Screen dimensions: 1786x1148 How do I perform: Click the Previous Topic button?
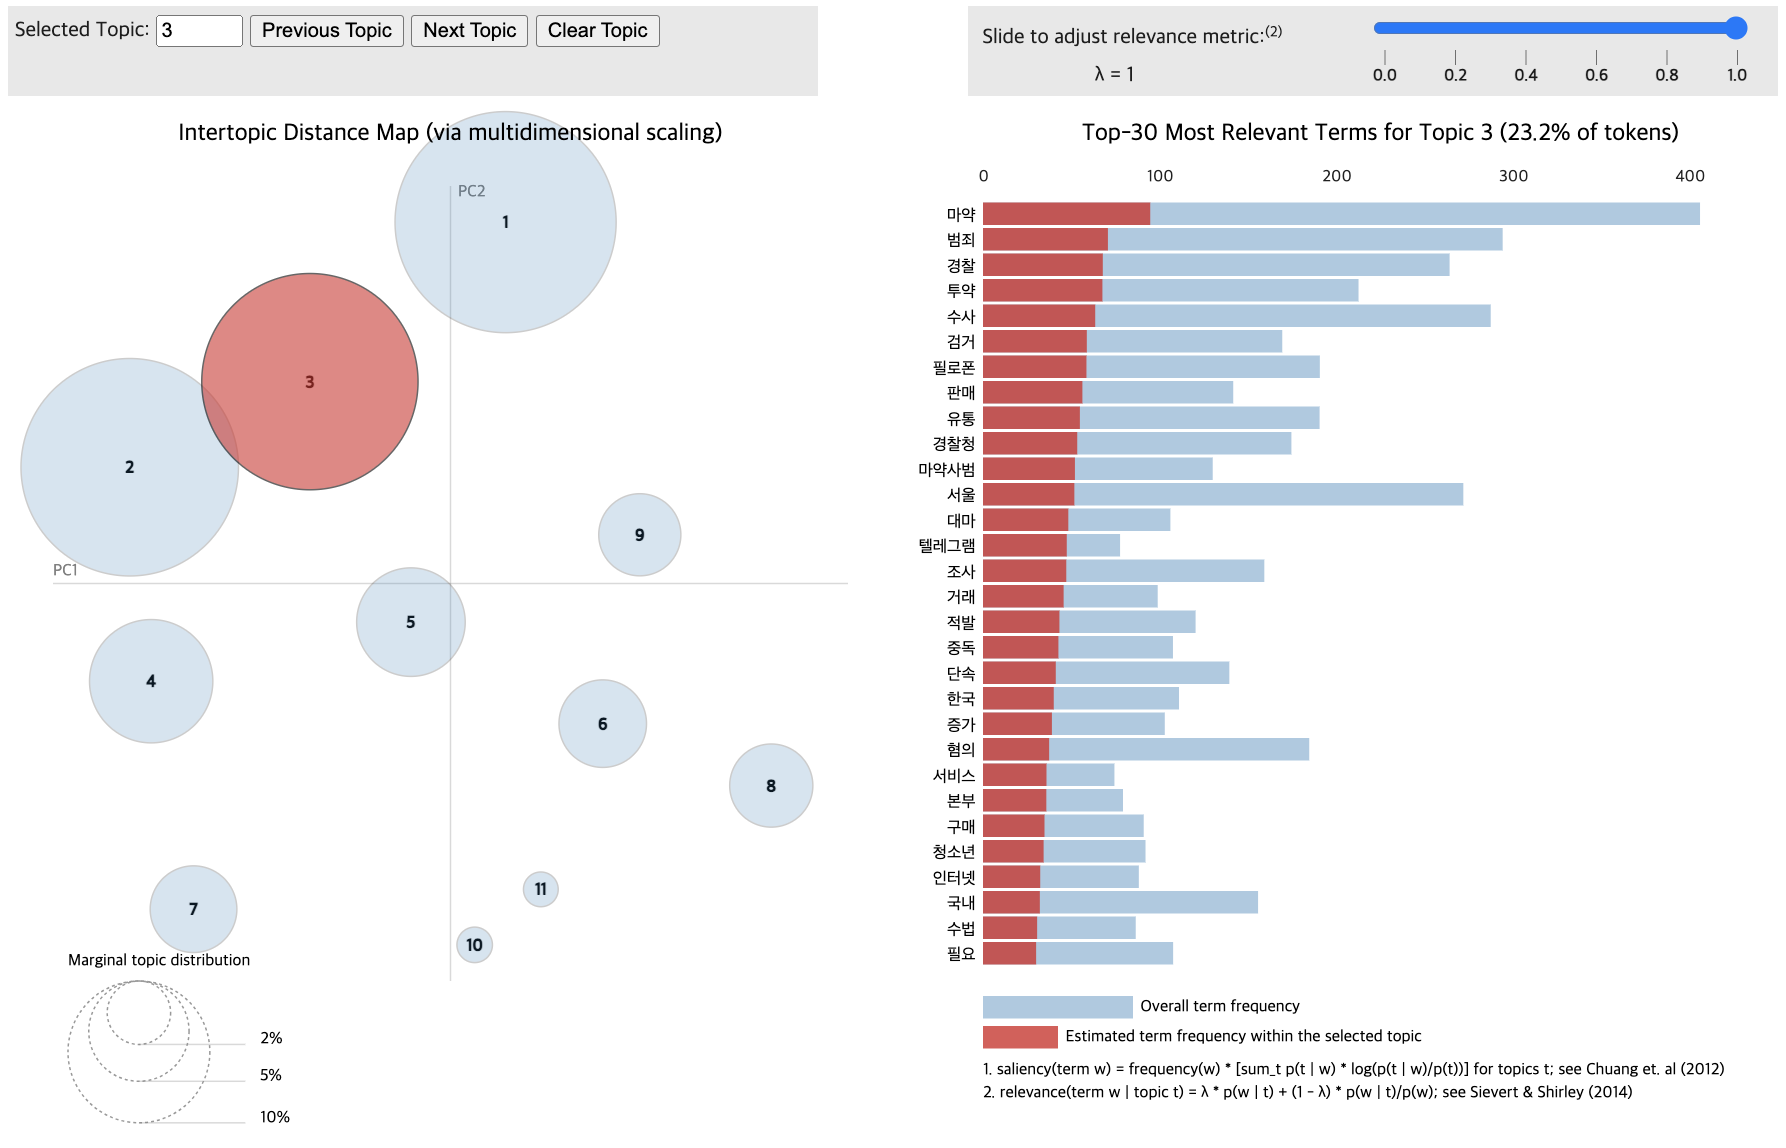(326, 30)
